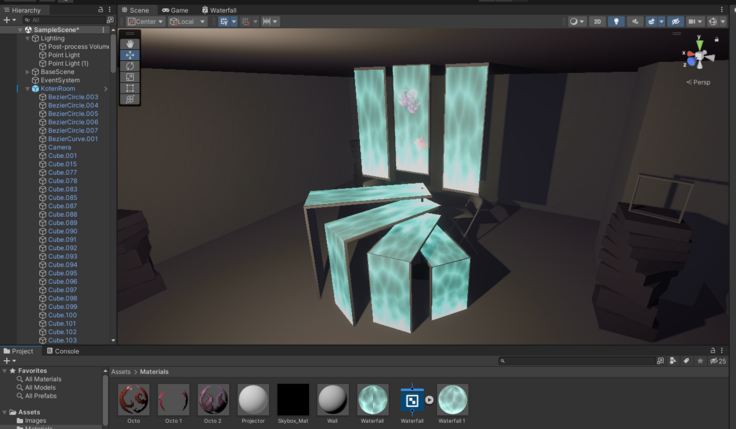The height and width of the screenshot is (429, 736).
Task: Toggle hidden objects visibility with the crossed-eye button
Action: [x=675, y=21]
